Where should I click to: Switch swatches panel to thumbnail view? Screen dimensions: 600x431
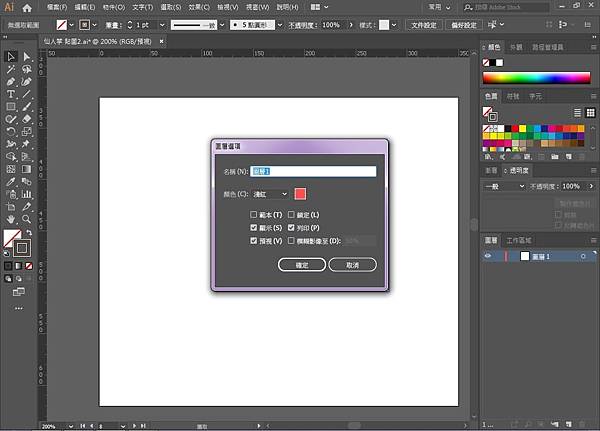(x=590, y=113)
